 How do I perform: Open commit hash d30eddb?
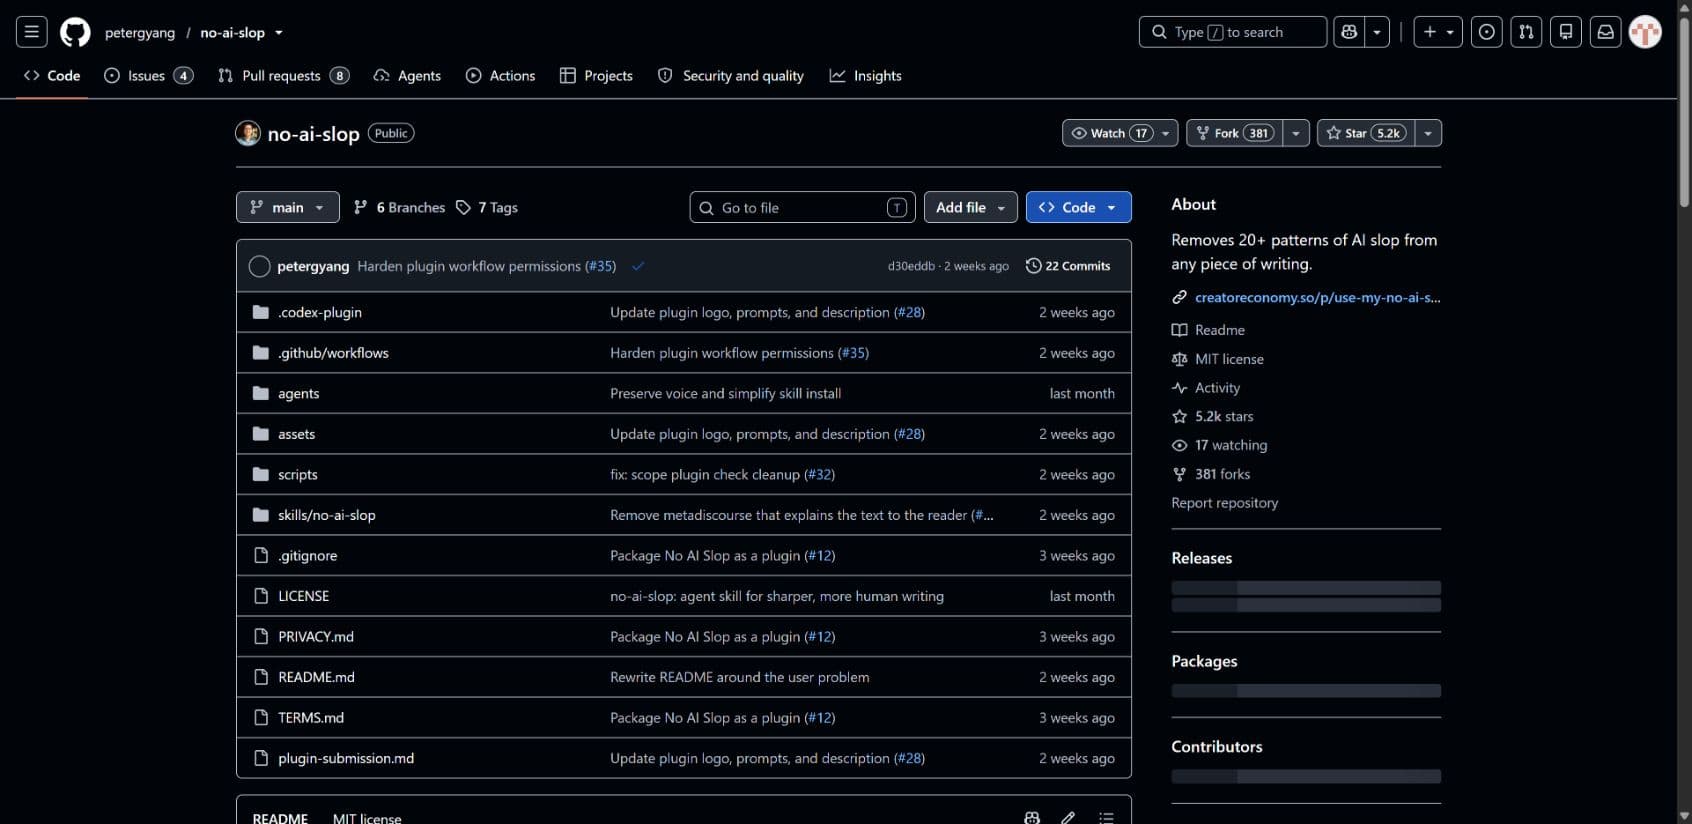click(911, 266)
